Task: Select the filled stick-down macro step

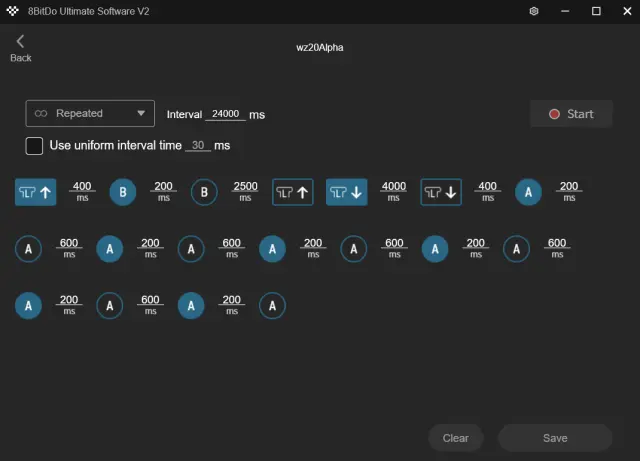Action: pyautogui.click(x=346, y=192)
